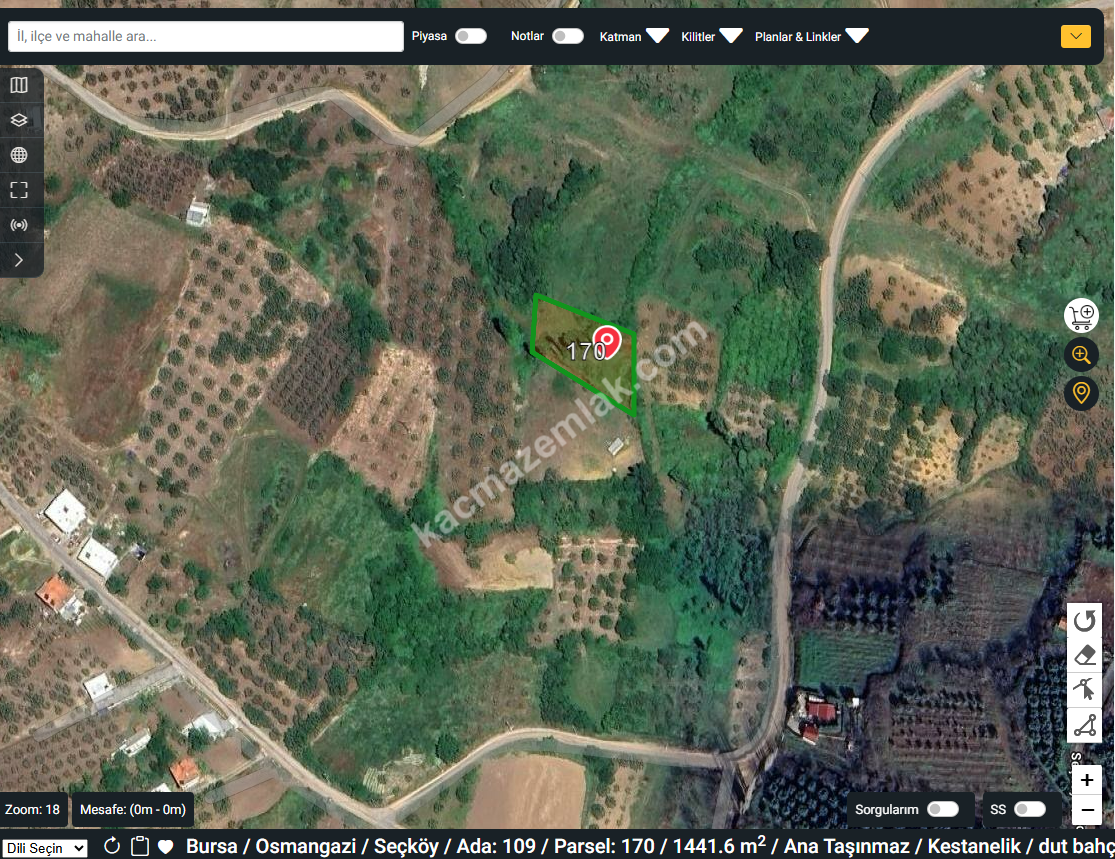Click the il, ilçe ve mahalle search field

205,37
